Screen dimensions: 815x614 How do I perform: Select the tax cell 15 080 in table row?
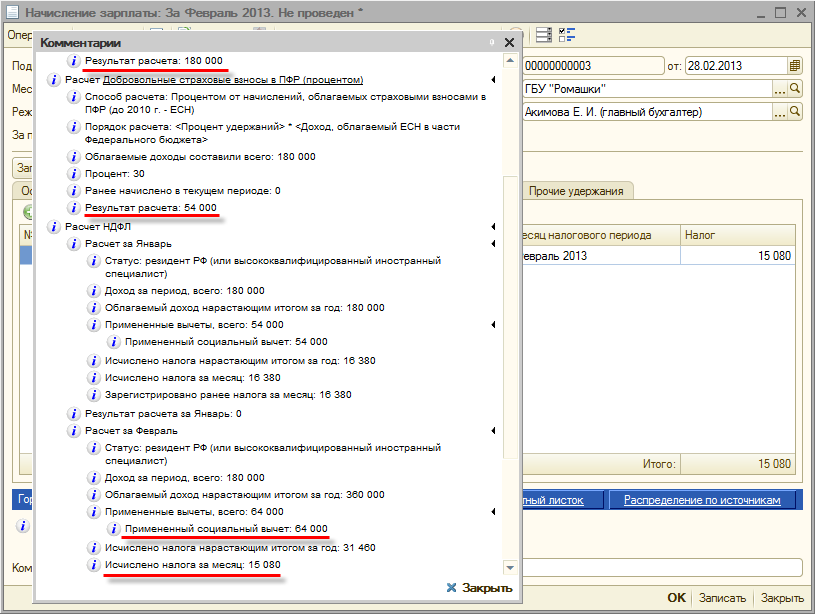[x=738, y=256]
